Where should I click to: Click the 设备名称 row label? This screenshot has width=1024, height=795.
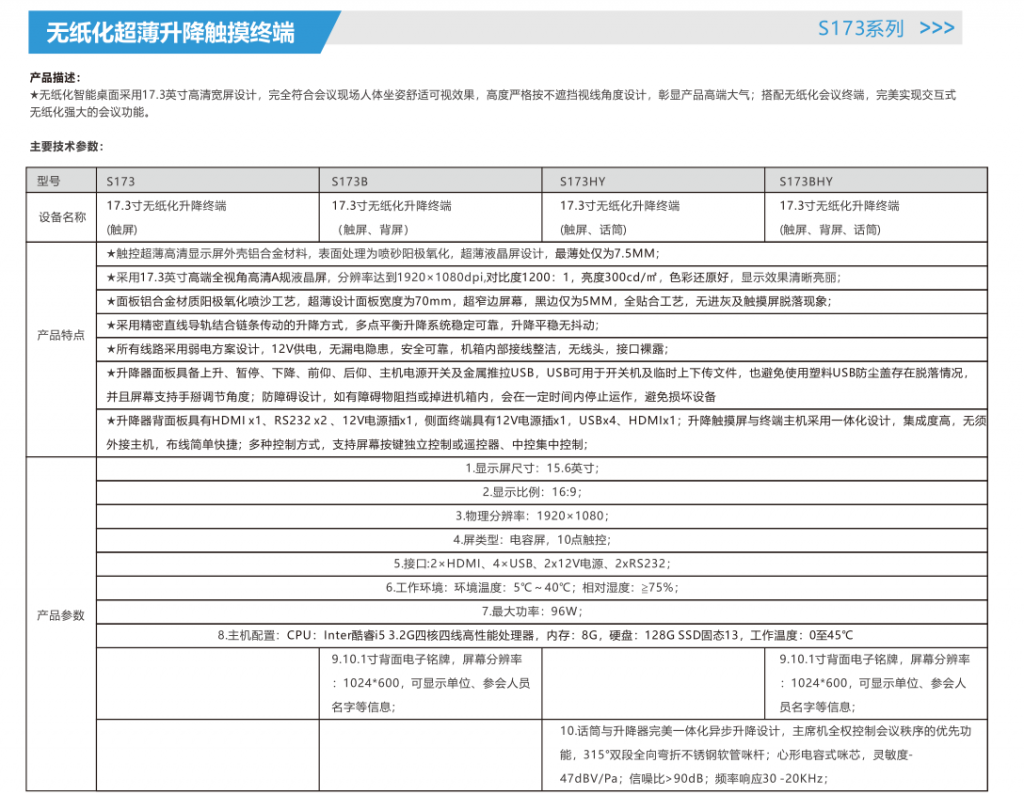click(x=61, y=217)
